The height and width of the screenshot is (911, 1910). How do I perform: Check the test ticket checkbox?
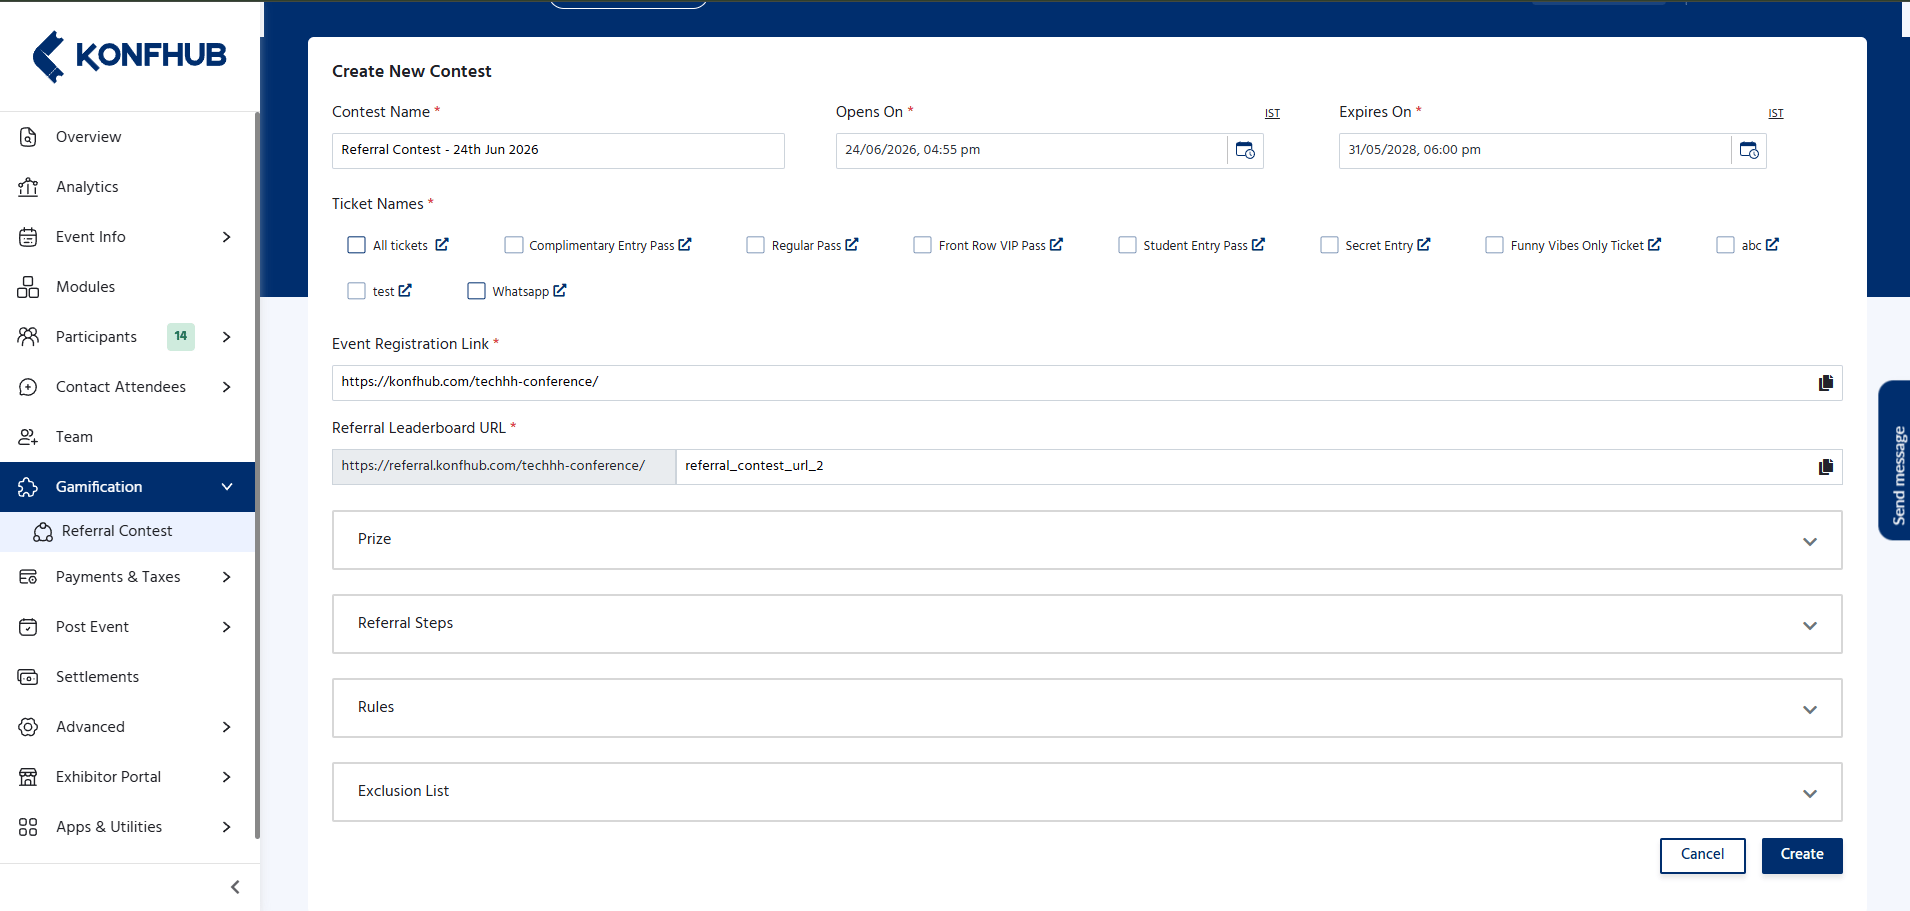[356, 291]
